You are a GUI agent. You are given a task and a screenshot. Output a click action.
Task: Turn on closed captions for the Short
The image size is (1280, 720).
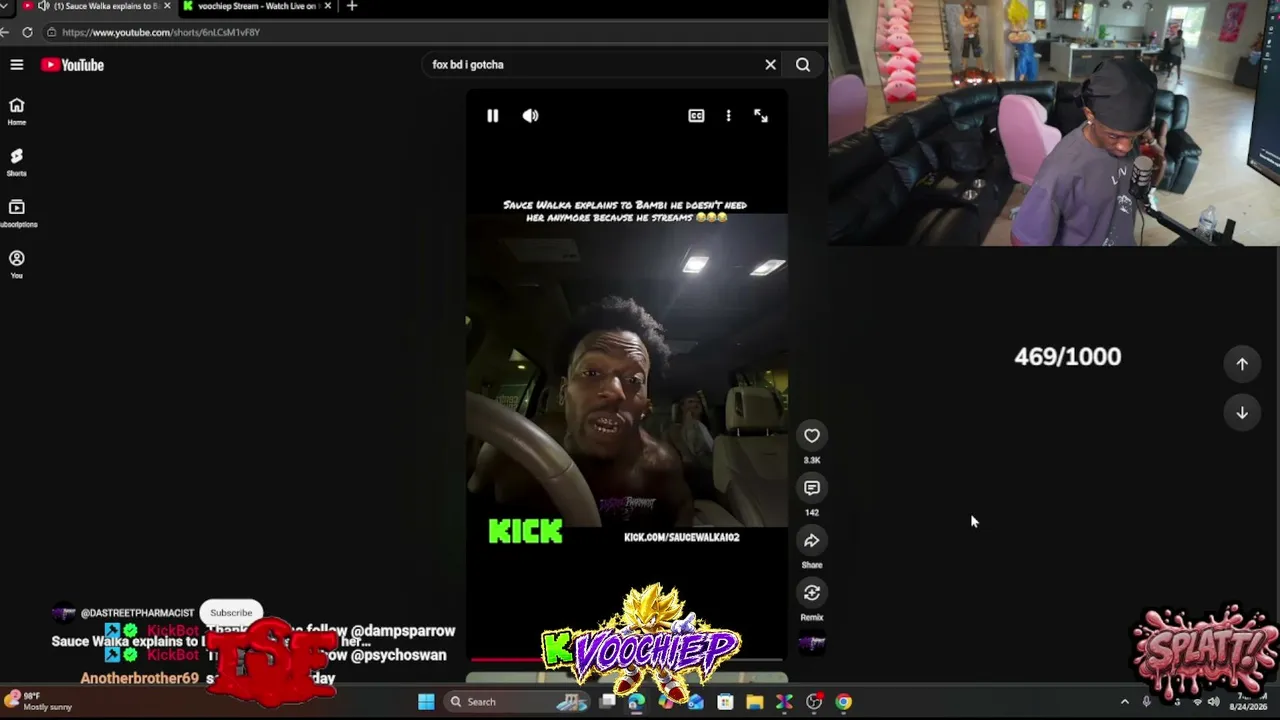[696, 116]
